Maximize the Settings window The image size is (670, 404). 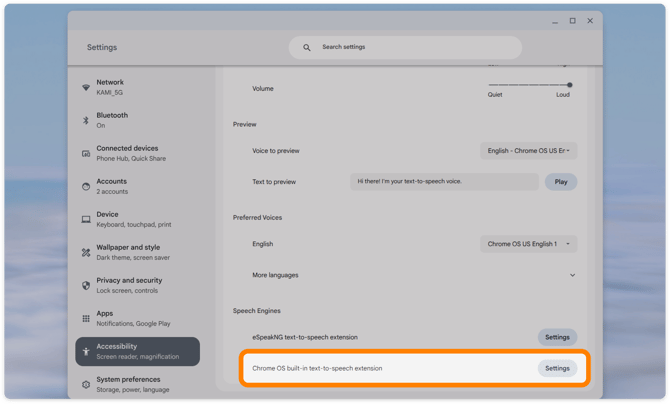point(573,21)
